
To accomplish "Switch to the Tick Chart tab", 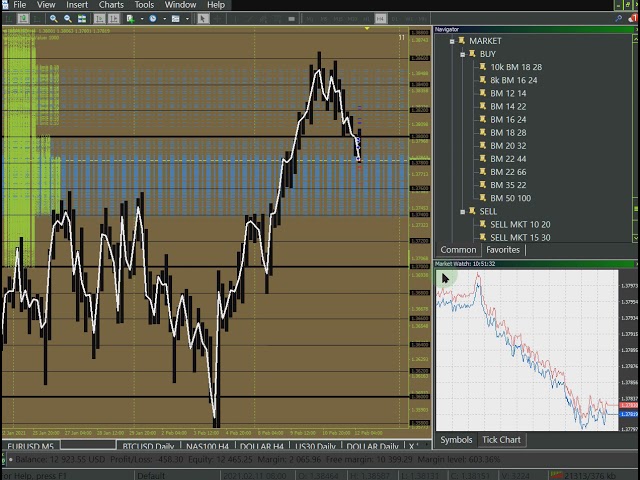I will click(501, 440).
